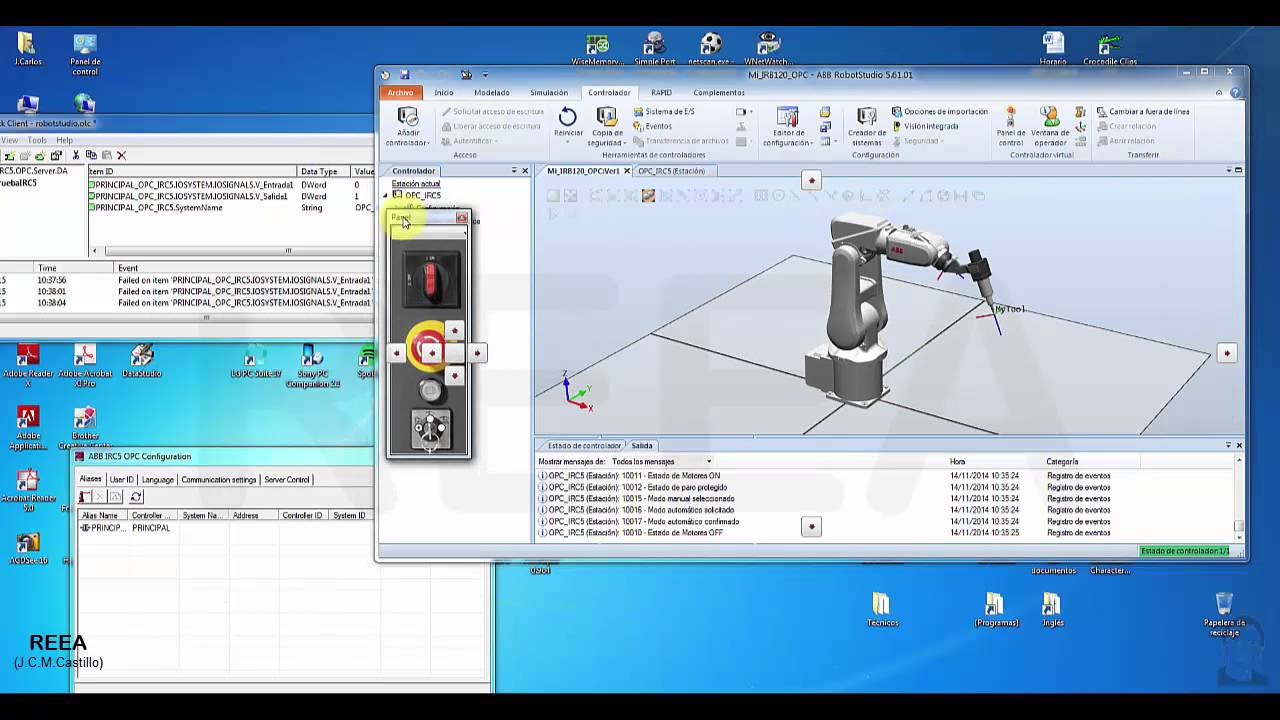Click the copy icon in OPC Client toolbar
The height and width of the screenshot is (720, 1280).
[91, 155]
